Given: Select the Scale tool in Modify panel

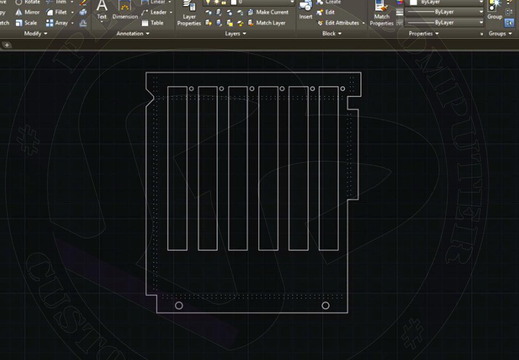Looking at the screenshot, I should (26, 23).
